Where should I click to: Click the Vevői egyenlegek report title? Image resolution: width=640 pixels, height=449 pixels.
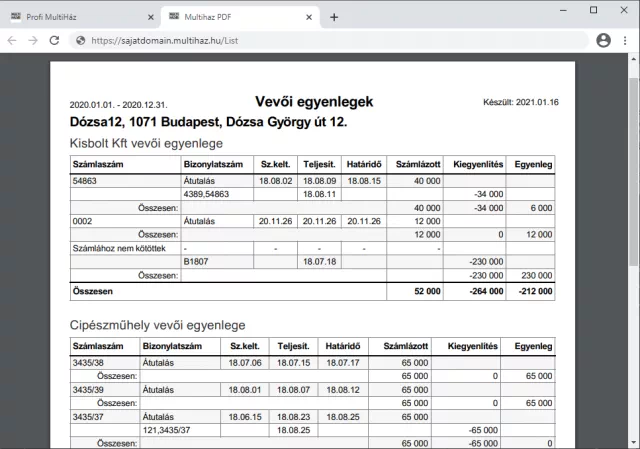tap(314, 102)
